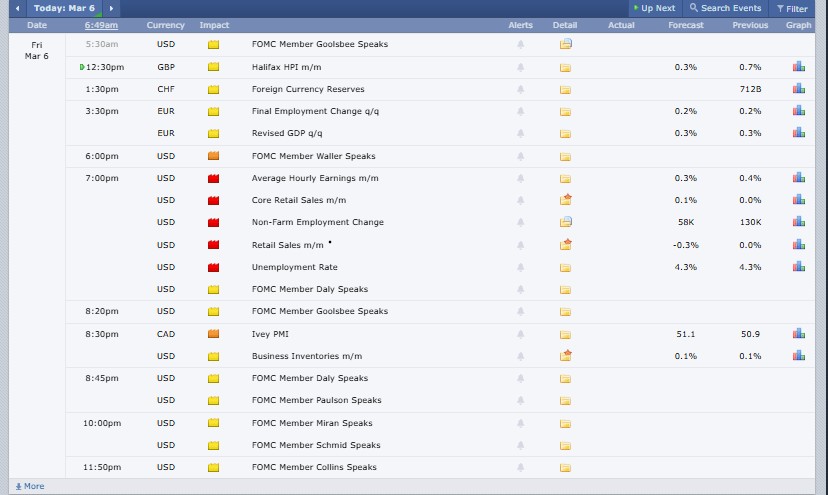
Task: Expand More events at the bottom
Action: click(30, 486)
